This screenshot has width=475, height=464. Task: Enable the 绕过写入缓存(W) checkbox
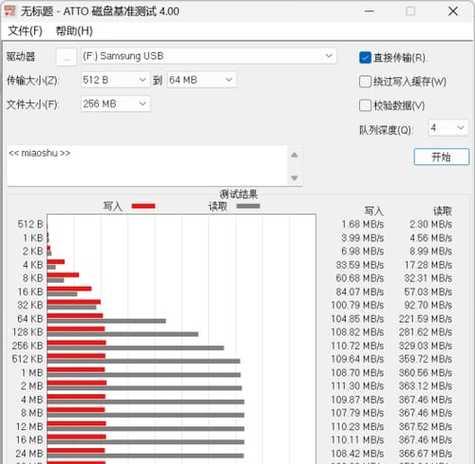pyautogui.click(x=365, y=82)
